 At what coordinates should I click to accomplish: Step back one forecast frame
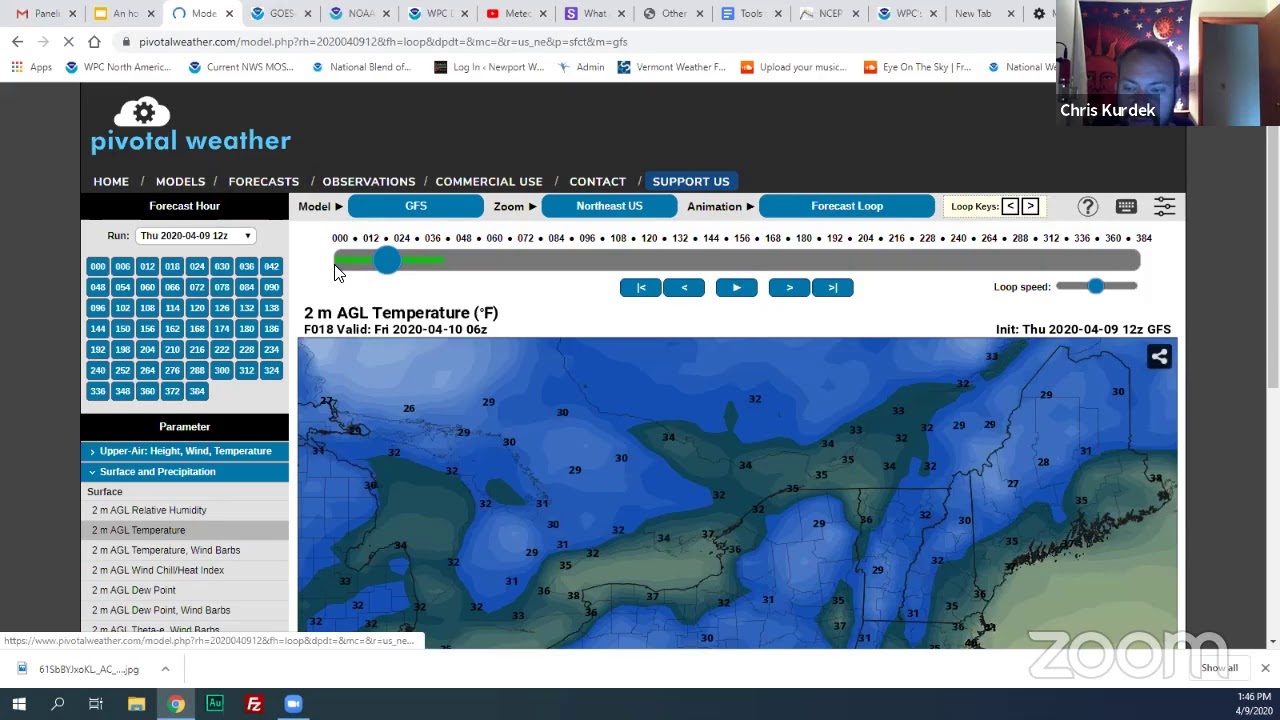(684, 287)
